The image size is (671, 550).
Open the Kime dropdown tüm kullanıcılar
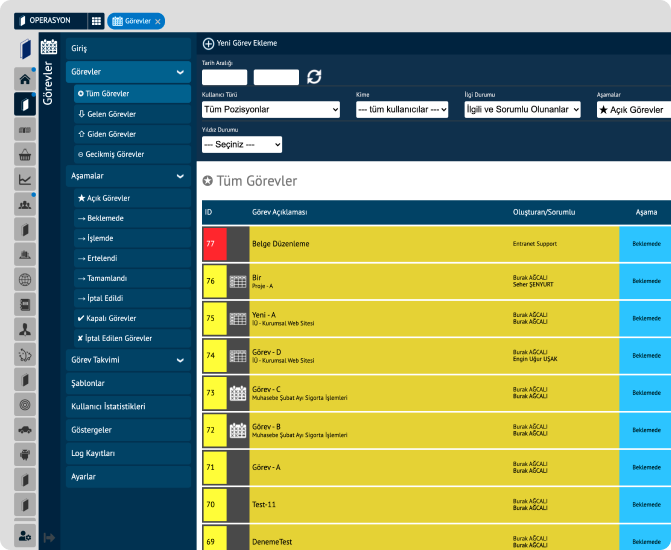[x=402, y=110]
